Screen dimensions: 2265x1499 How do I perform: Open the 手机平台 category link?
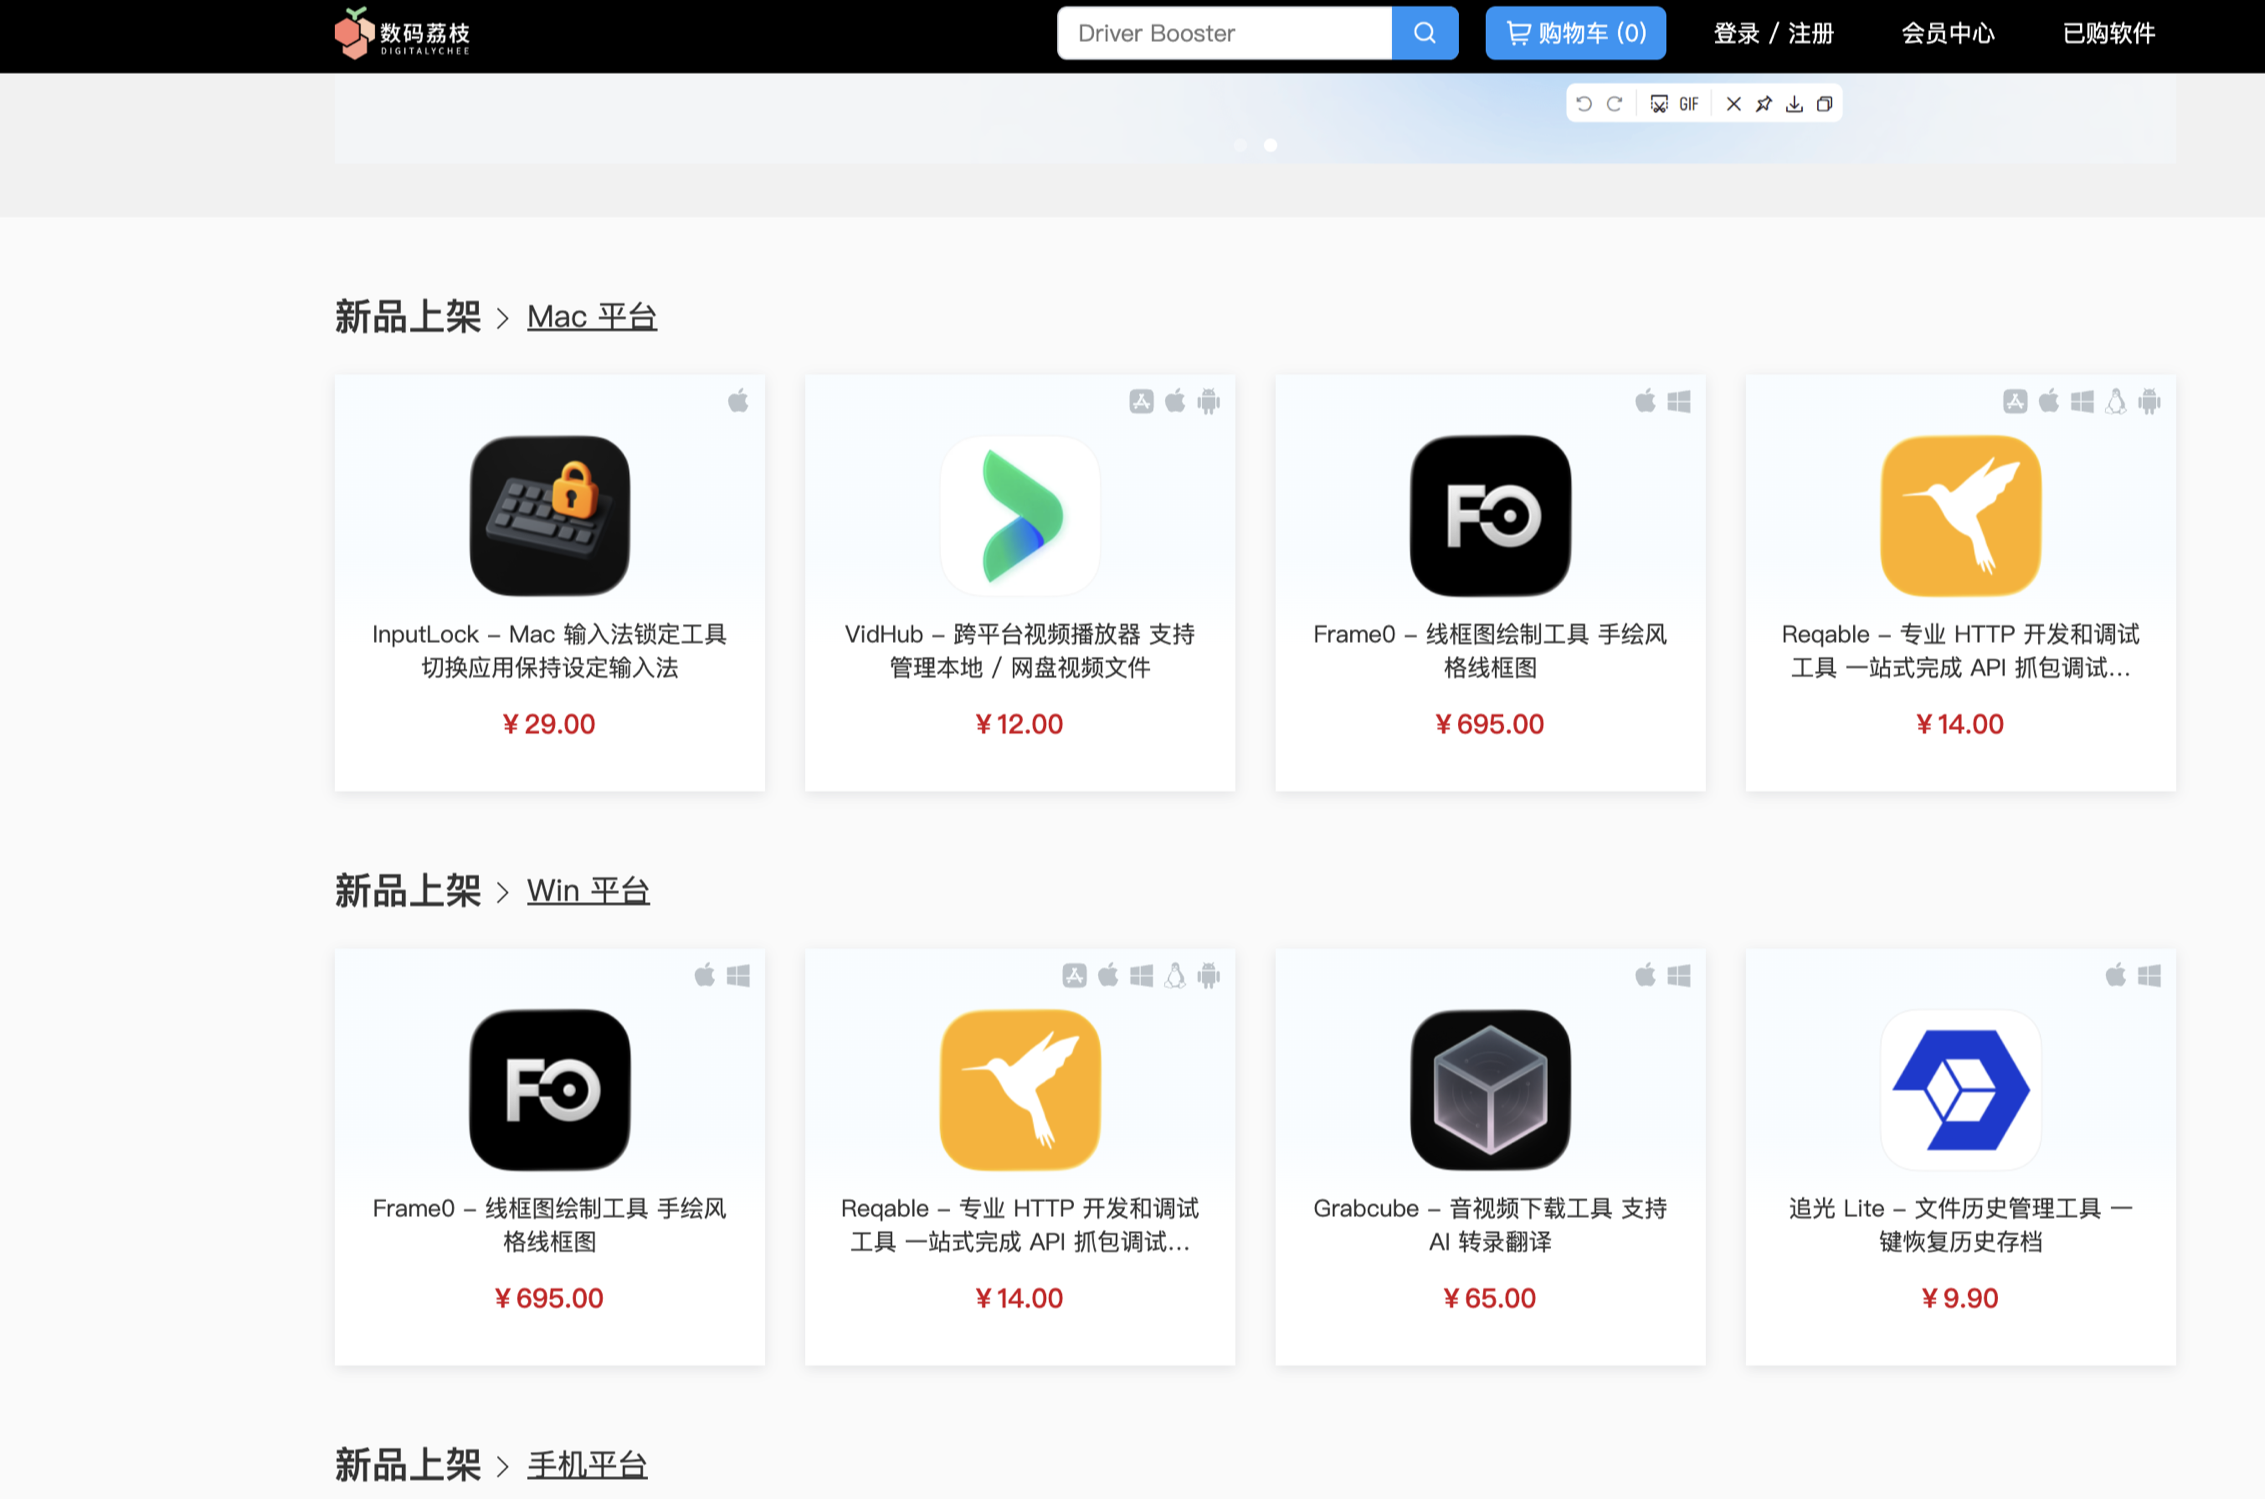[587, 1465]
